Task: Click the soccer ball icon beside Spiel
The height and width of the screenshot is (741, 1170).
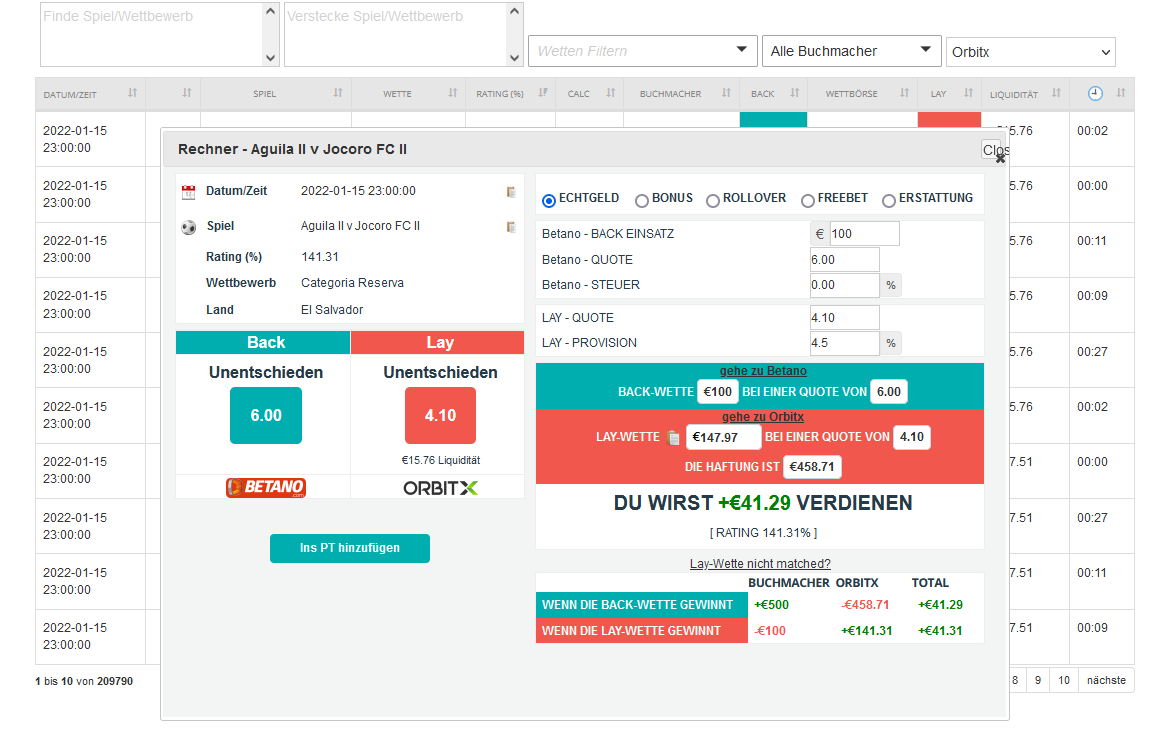Action: click(x=189, y=228)
